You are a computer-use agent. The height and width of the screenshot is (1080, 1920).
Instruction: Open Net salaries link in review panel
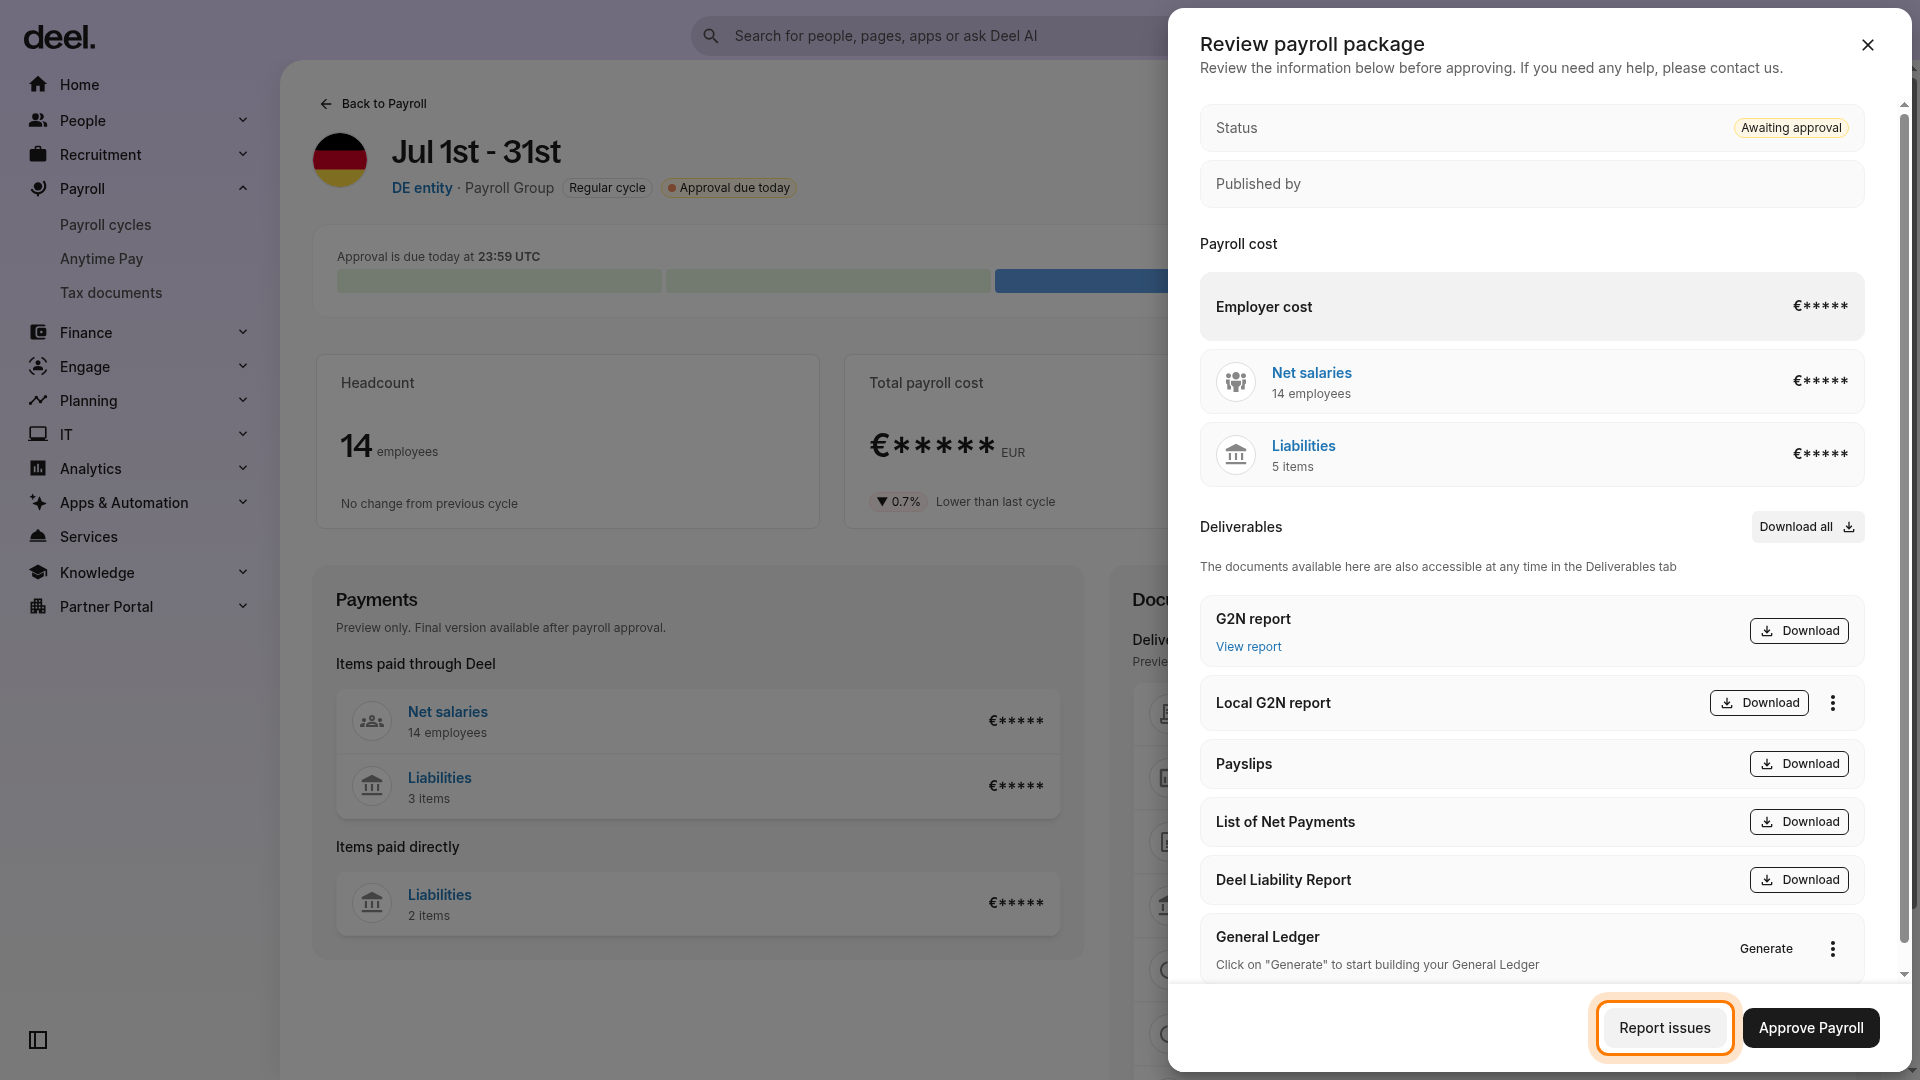(x=1312, y=373)
